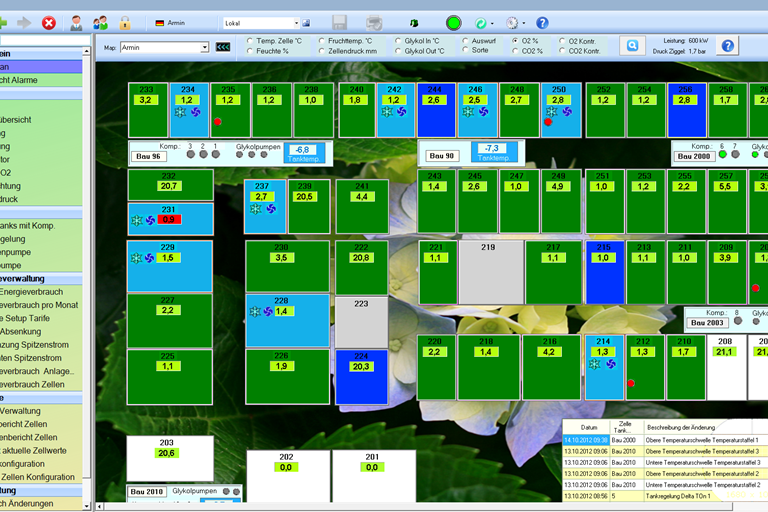This screenshot has height=512, width=768.
Task: Click the snowflake icon in cell 228
Action: pos(255,311)
